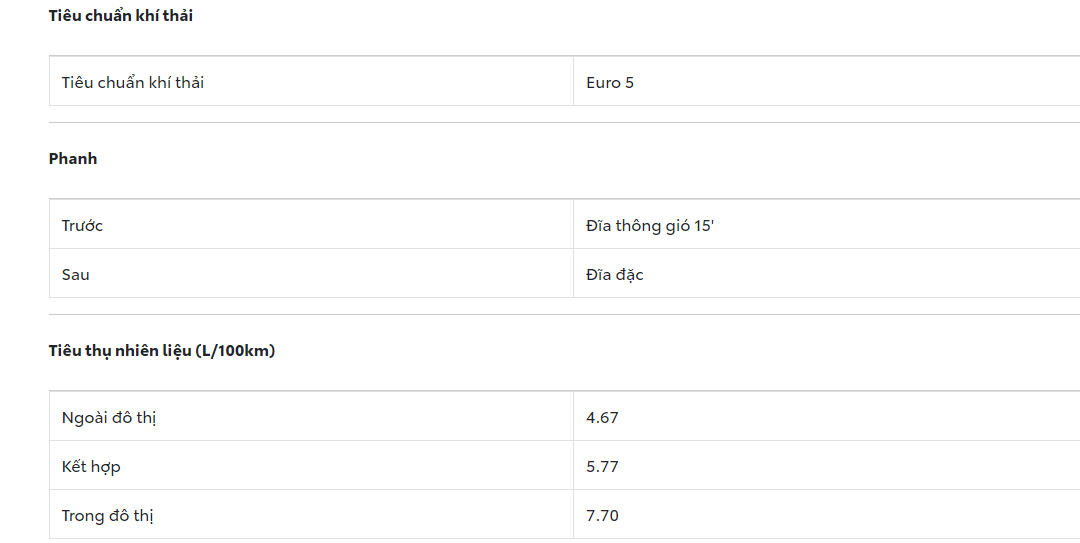
Task: Click the Đĩa đặc rear brake value
Action: (x=615, y=275)
